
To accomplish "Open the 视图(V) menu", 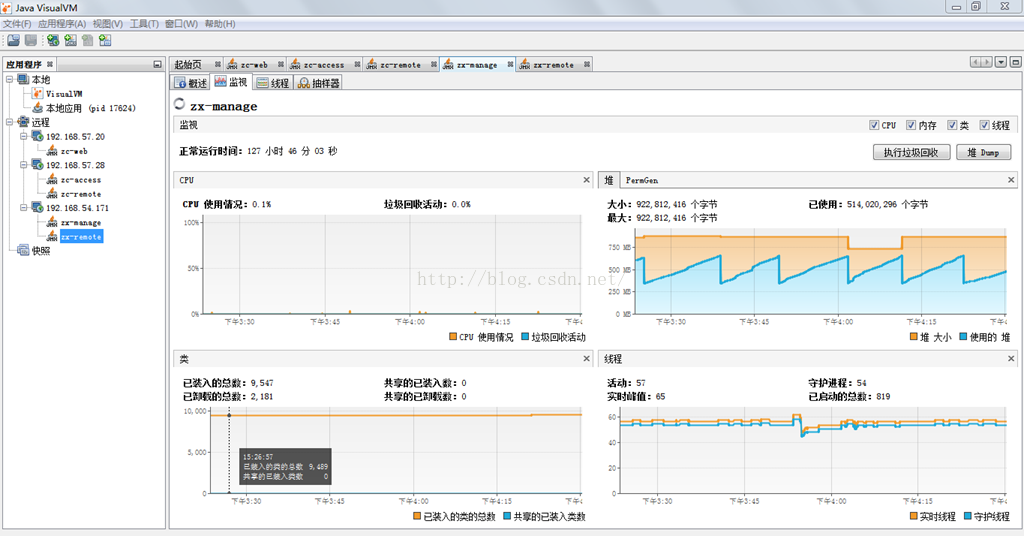I will pyautogui.click(x=108, y=24).
